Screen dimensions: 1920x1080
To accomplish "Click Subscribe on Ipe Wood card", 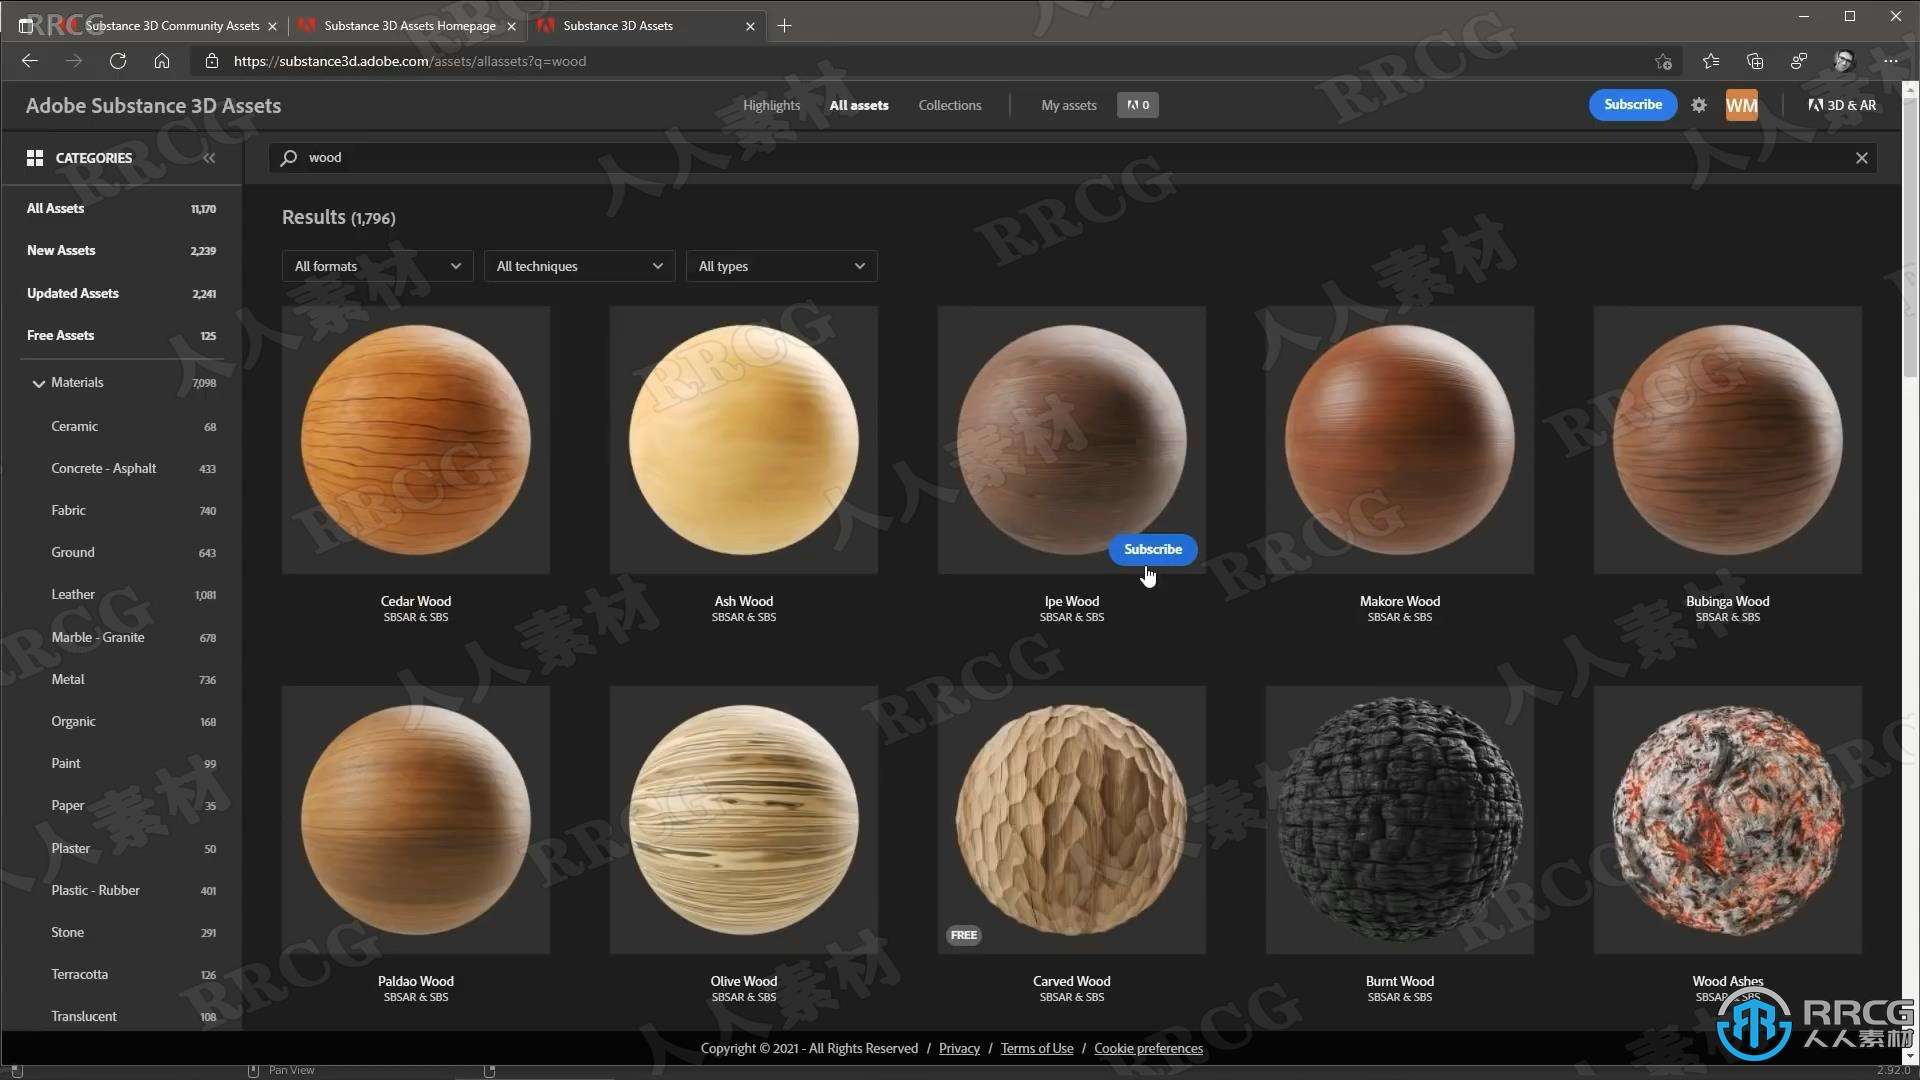I will [x=1152, y=549].
